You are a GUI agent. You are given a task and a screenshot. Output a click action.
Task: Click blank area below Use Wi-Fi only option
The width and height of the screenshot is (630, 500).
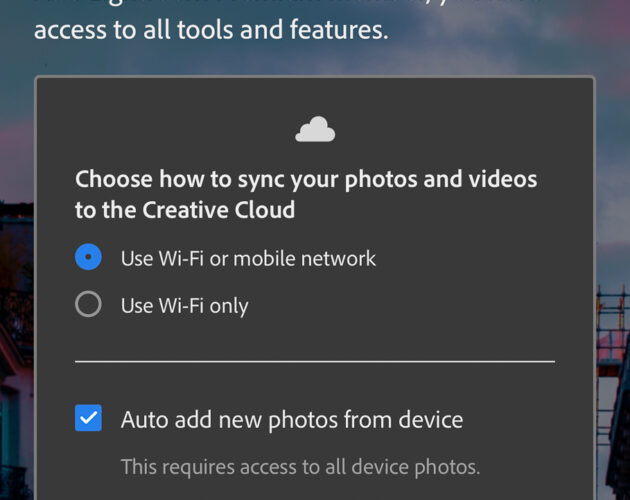tap(315, 338)
